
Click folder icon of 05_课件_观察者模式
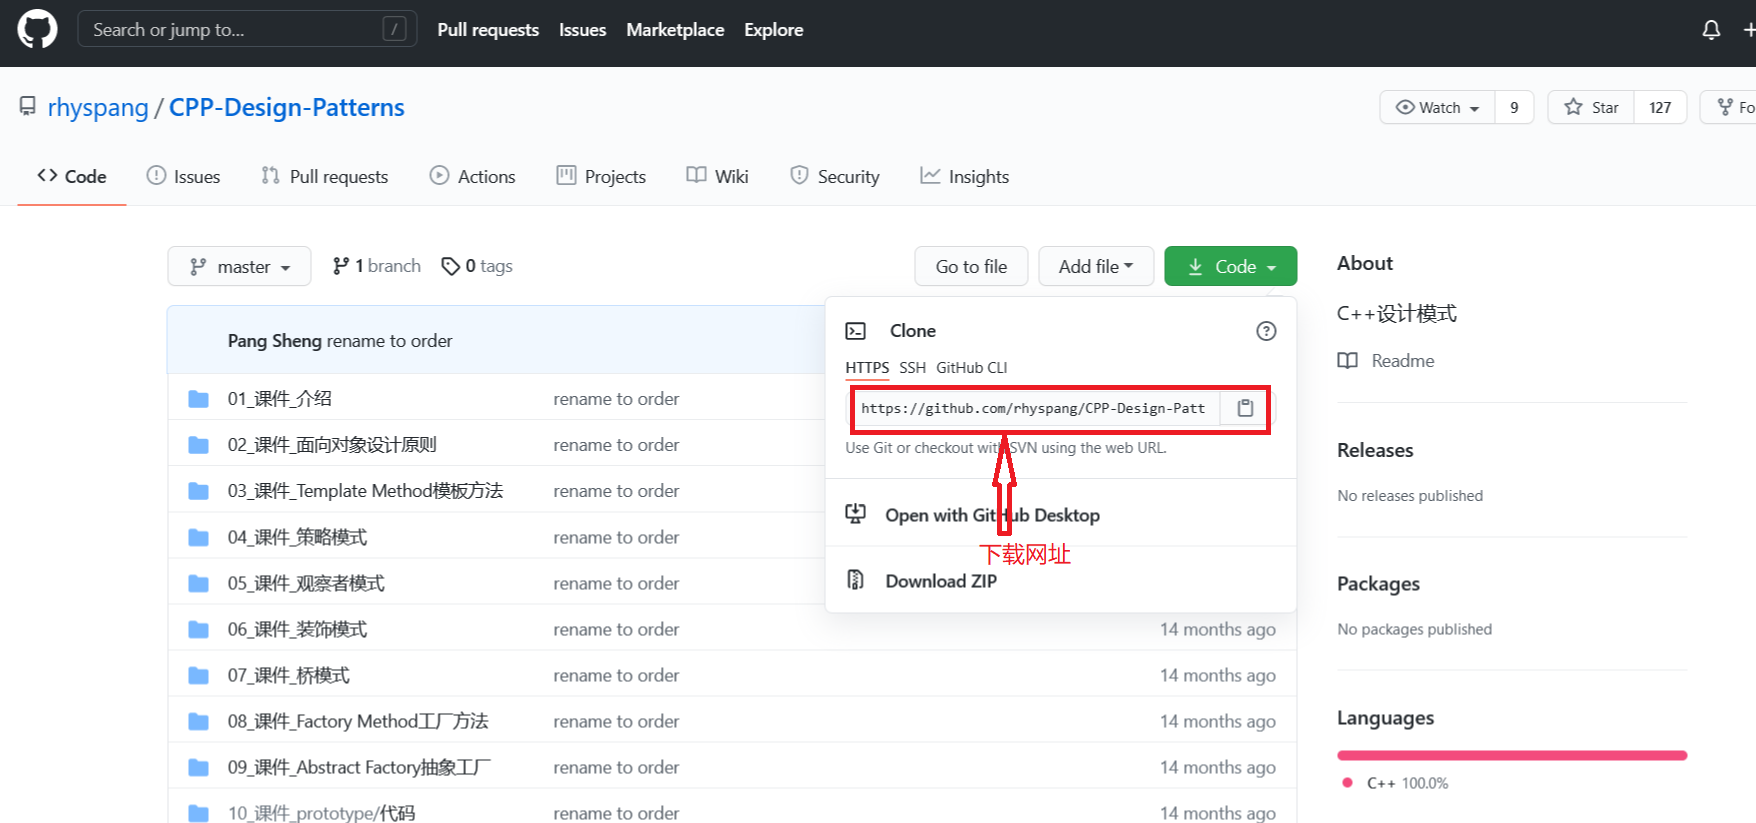point(199,583)
